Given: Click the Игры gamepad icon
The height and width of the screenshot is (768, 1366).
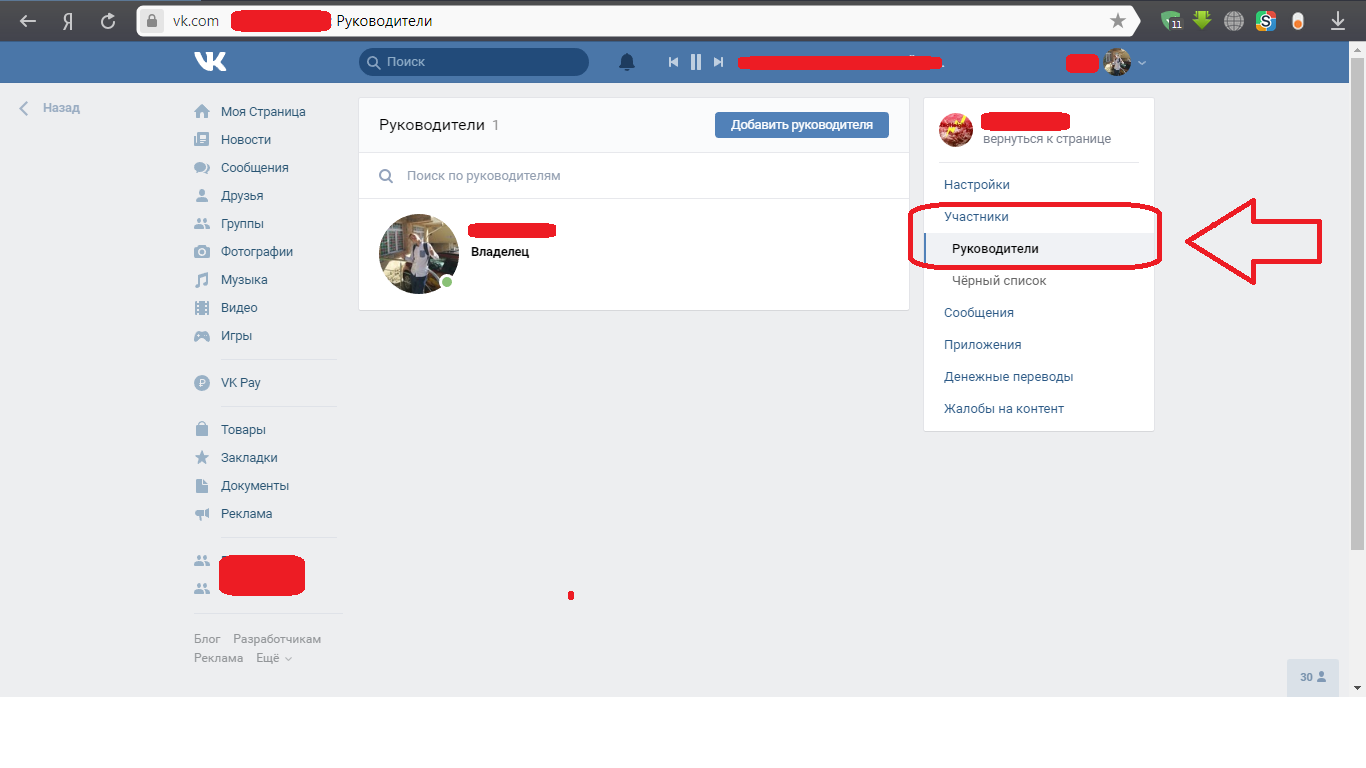Looking at the screenshot, I should click(x=202, y=336).
